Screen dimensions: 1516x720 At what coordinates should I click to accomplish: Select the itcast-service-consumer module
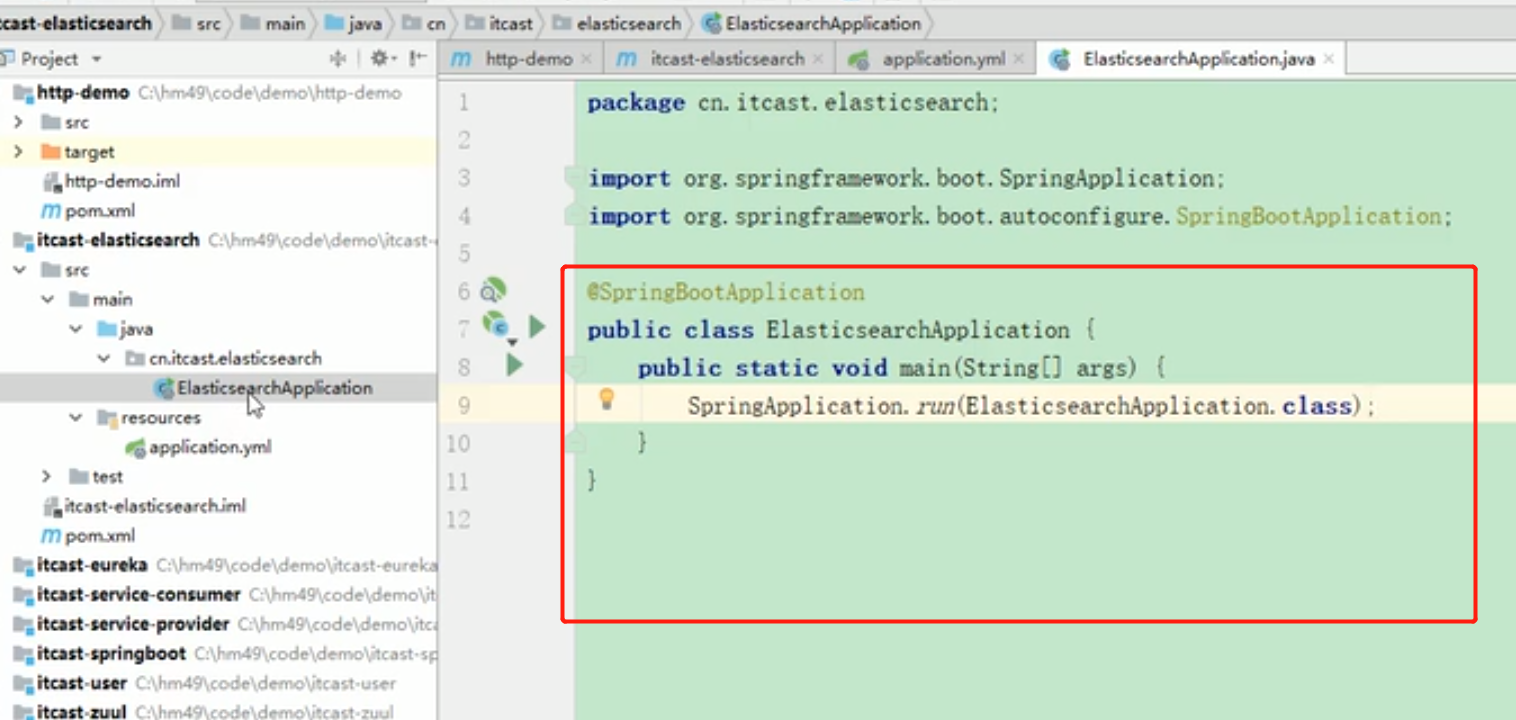pos(139,594)
